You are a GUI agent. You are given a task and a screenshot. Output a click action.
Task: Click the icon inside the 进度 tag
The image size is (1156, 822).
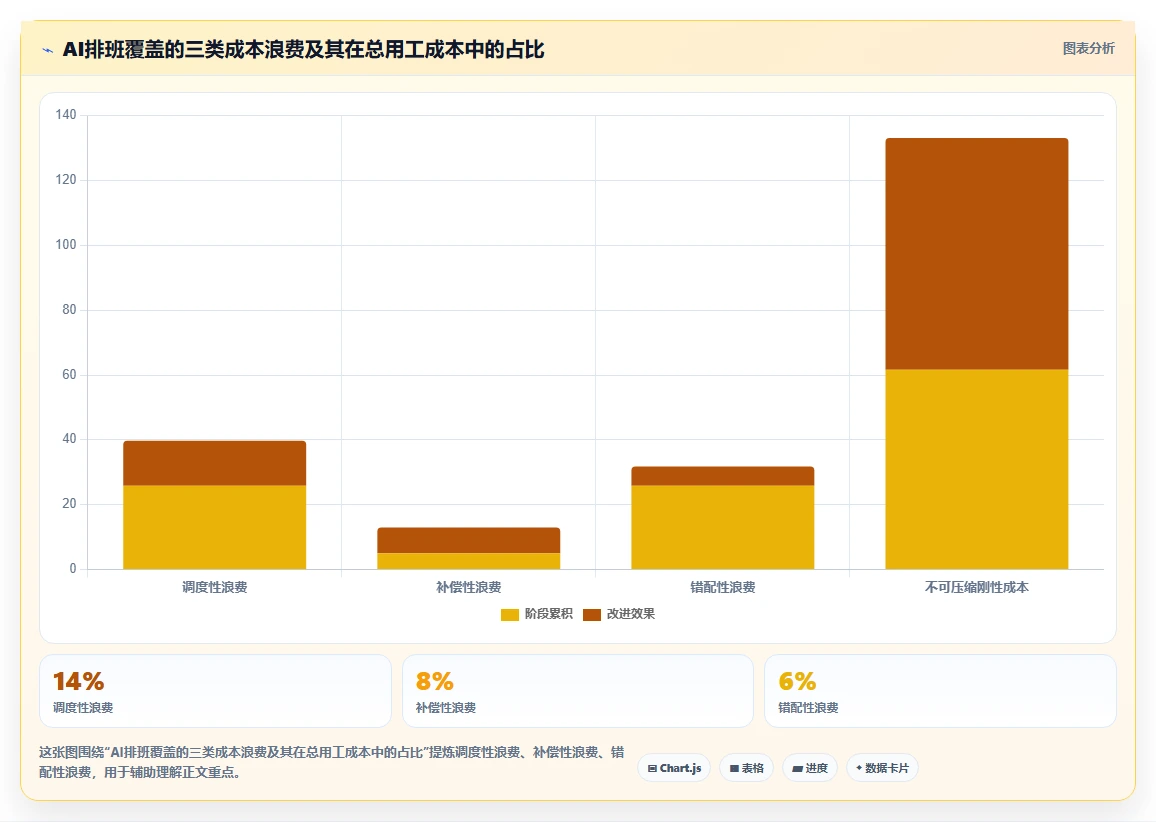click(797, 768)
